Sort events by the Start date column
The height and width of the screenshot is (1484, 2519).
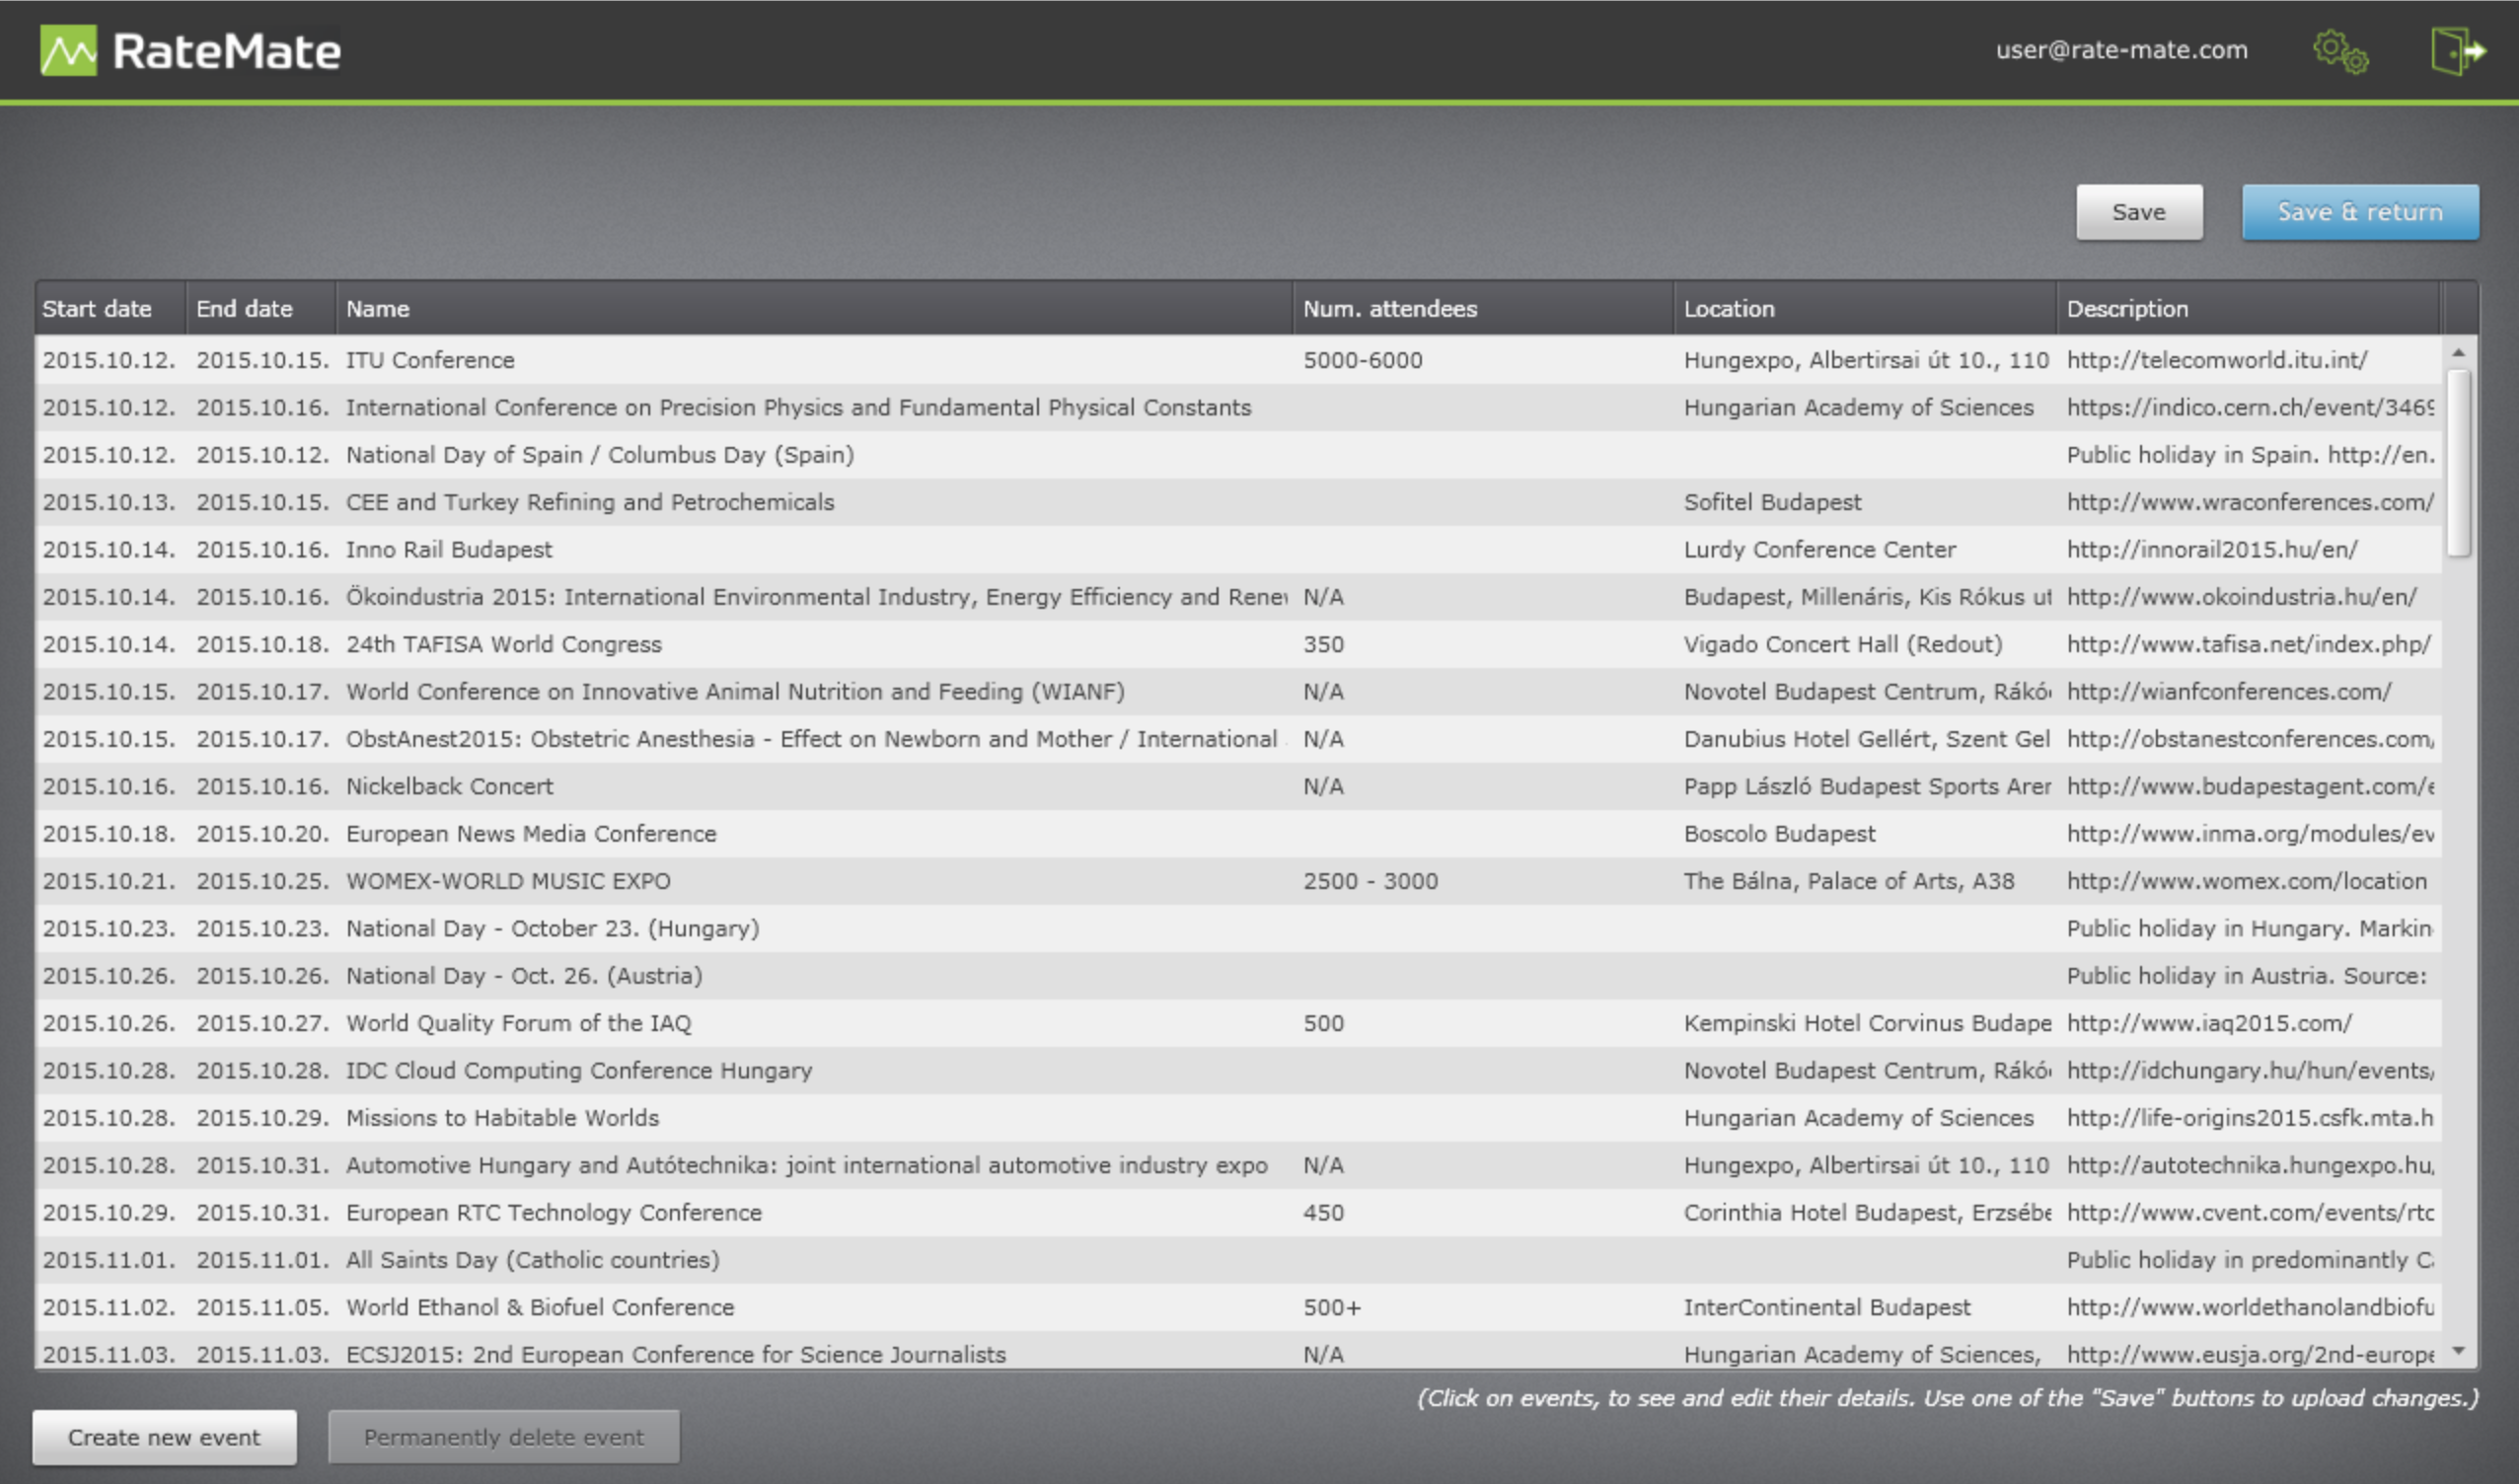(x=98, y=308)
